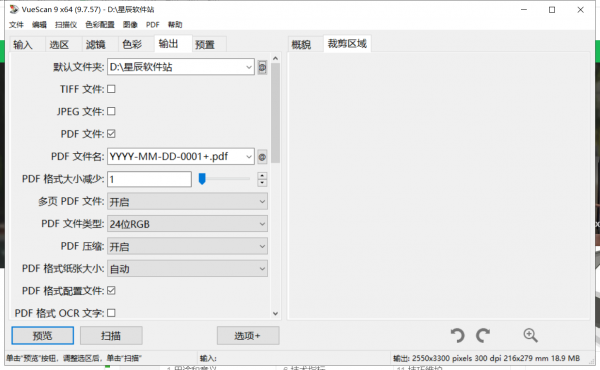Click the rotate right icon

[x=483, y=336]
